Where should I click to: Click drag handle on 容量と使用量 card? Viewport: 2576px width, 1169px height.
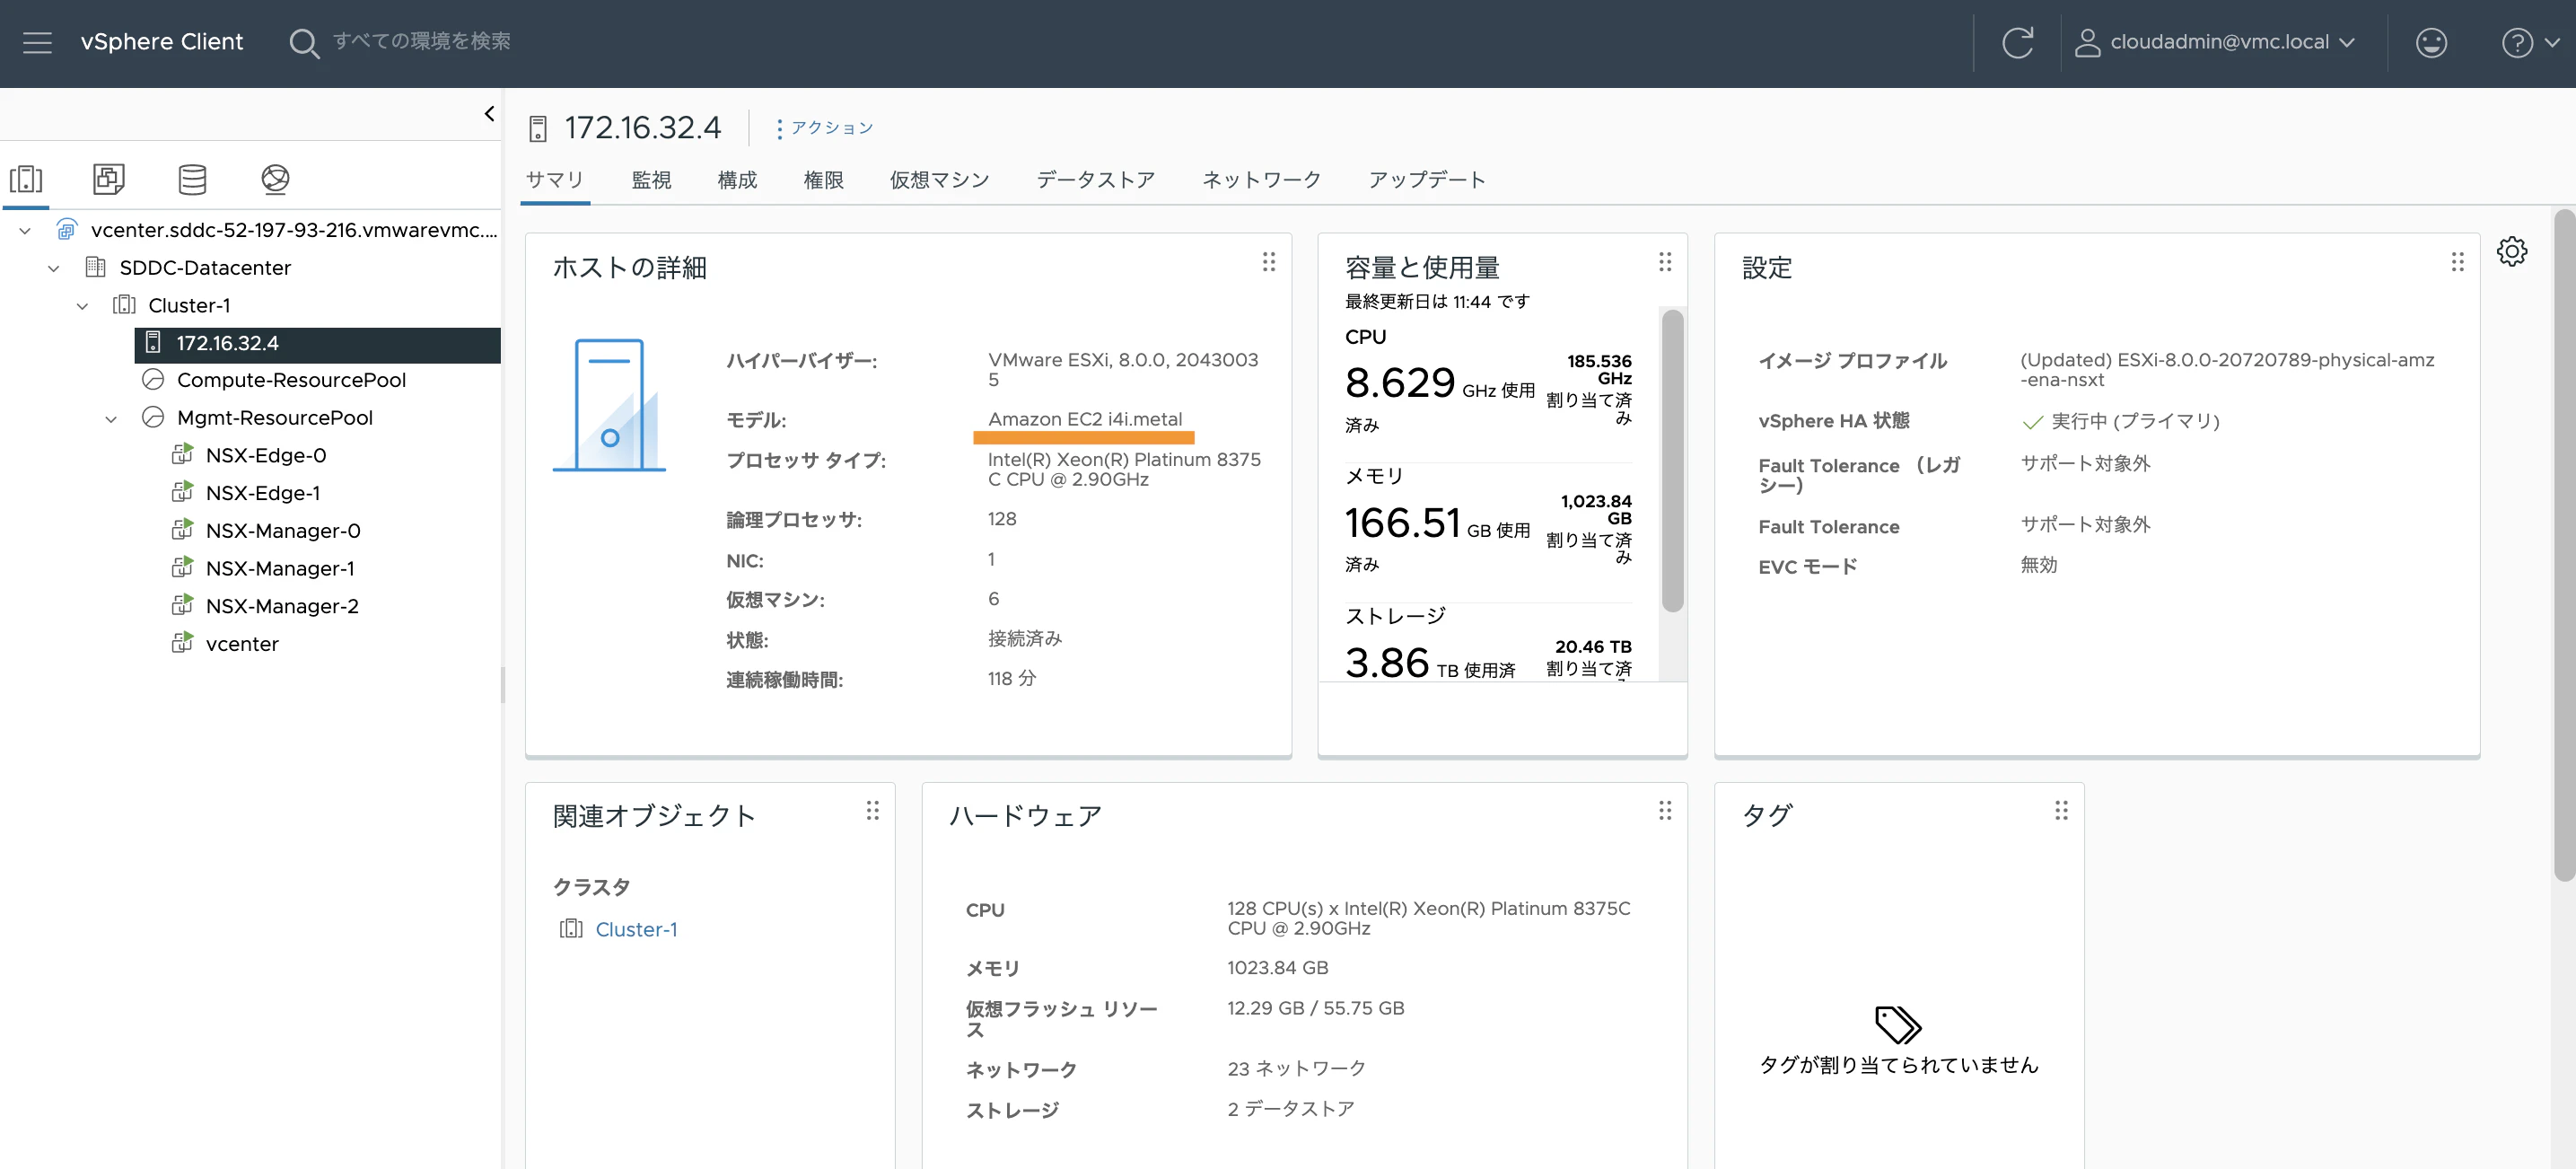[1664, 262]
